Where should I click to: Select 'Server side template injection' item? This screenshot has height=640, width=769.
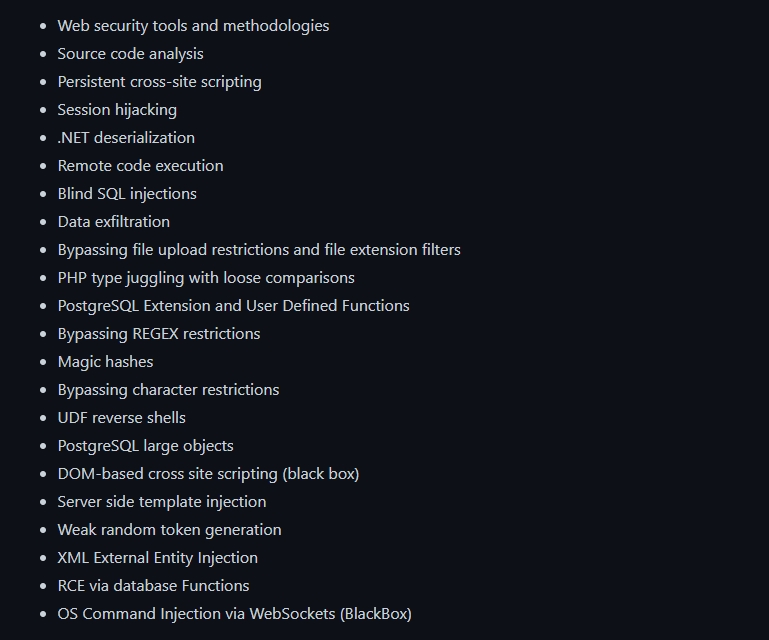point(162,502)
